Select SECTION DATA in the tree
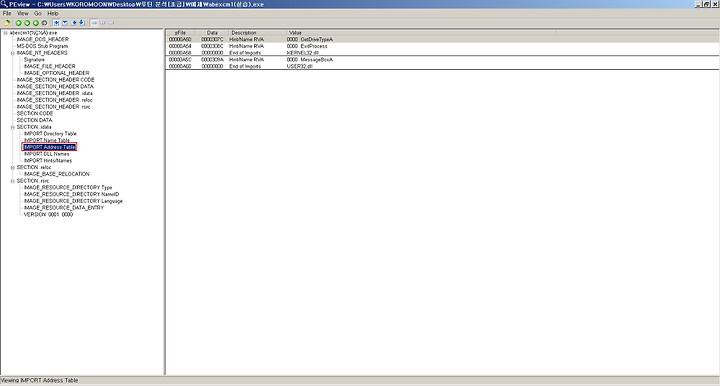 click(34, 120)
